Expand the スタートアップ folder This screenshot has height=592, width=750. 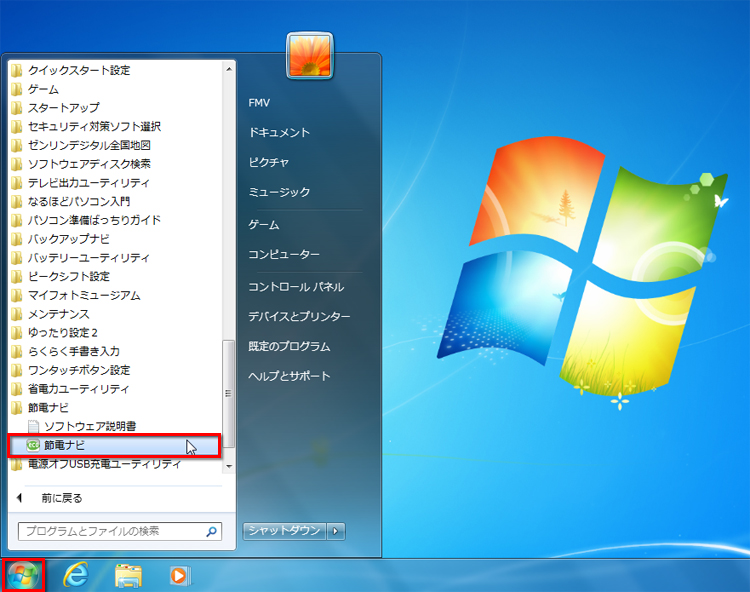55,108
